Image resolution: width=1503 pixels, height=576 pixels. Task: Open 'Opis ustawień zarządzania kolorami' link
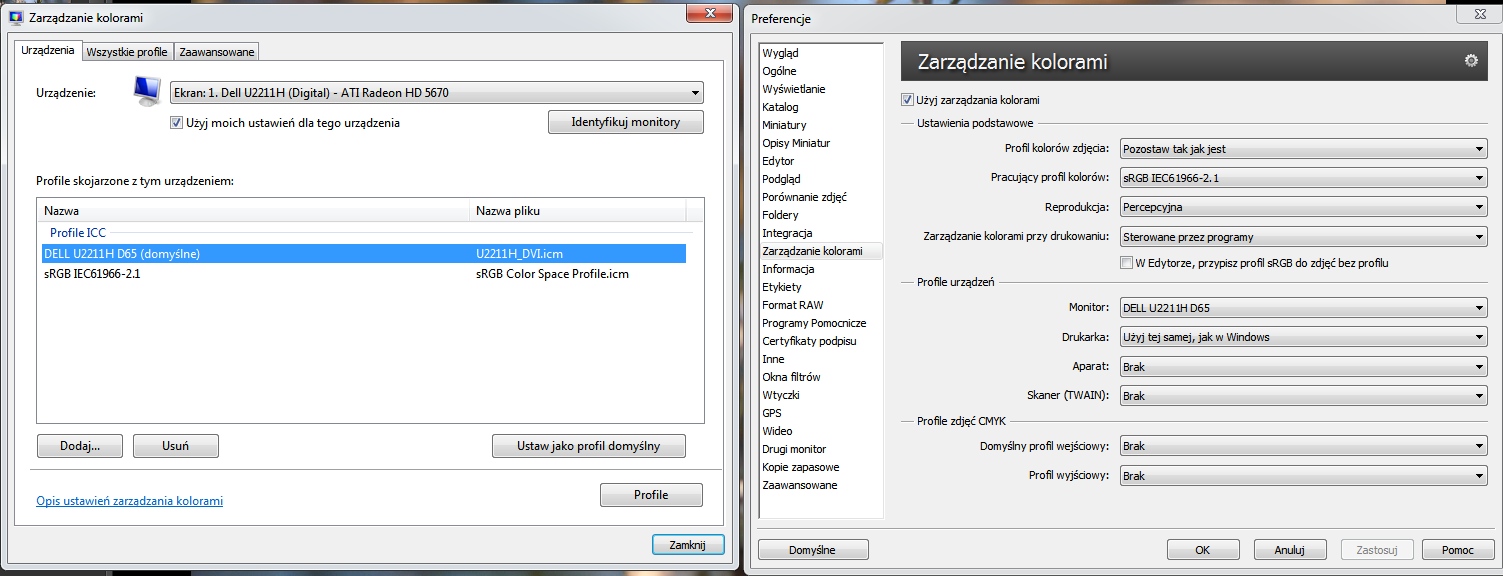tap(129, 501)
